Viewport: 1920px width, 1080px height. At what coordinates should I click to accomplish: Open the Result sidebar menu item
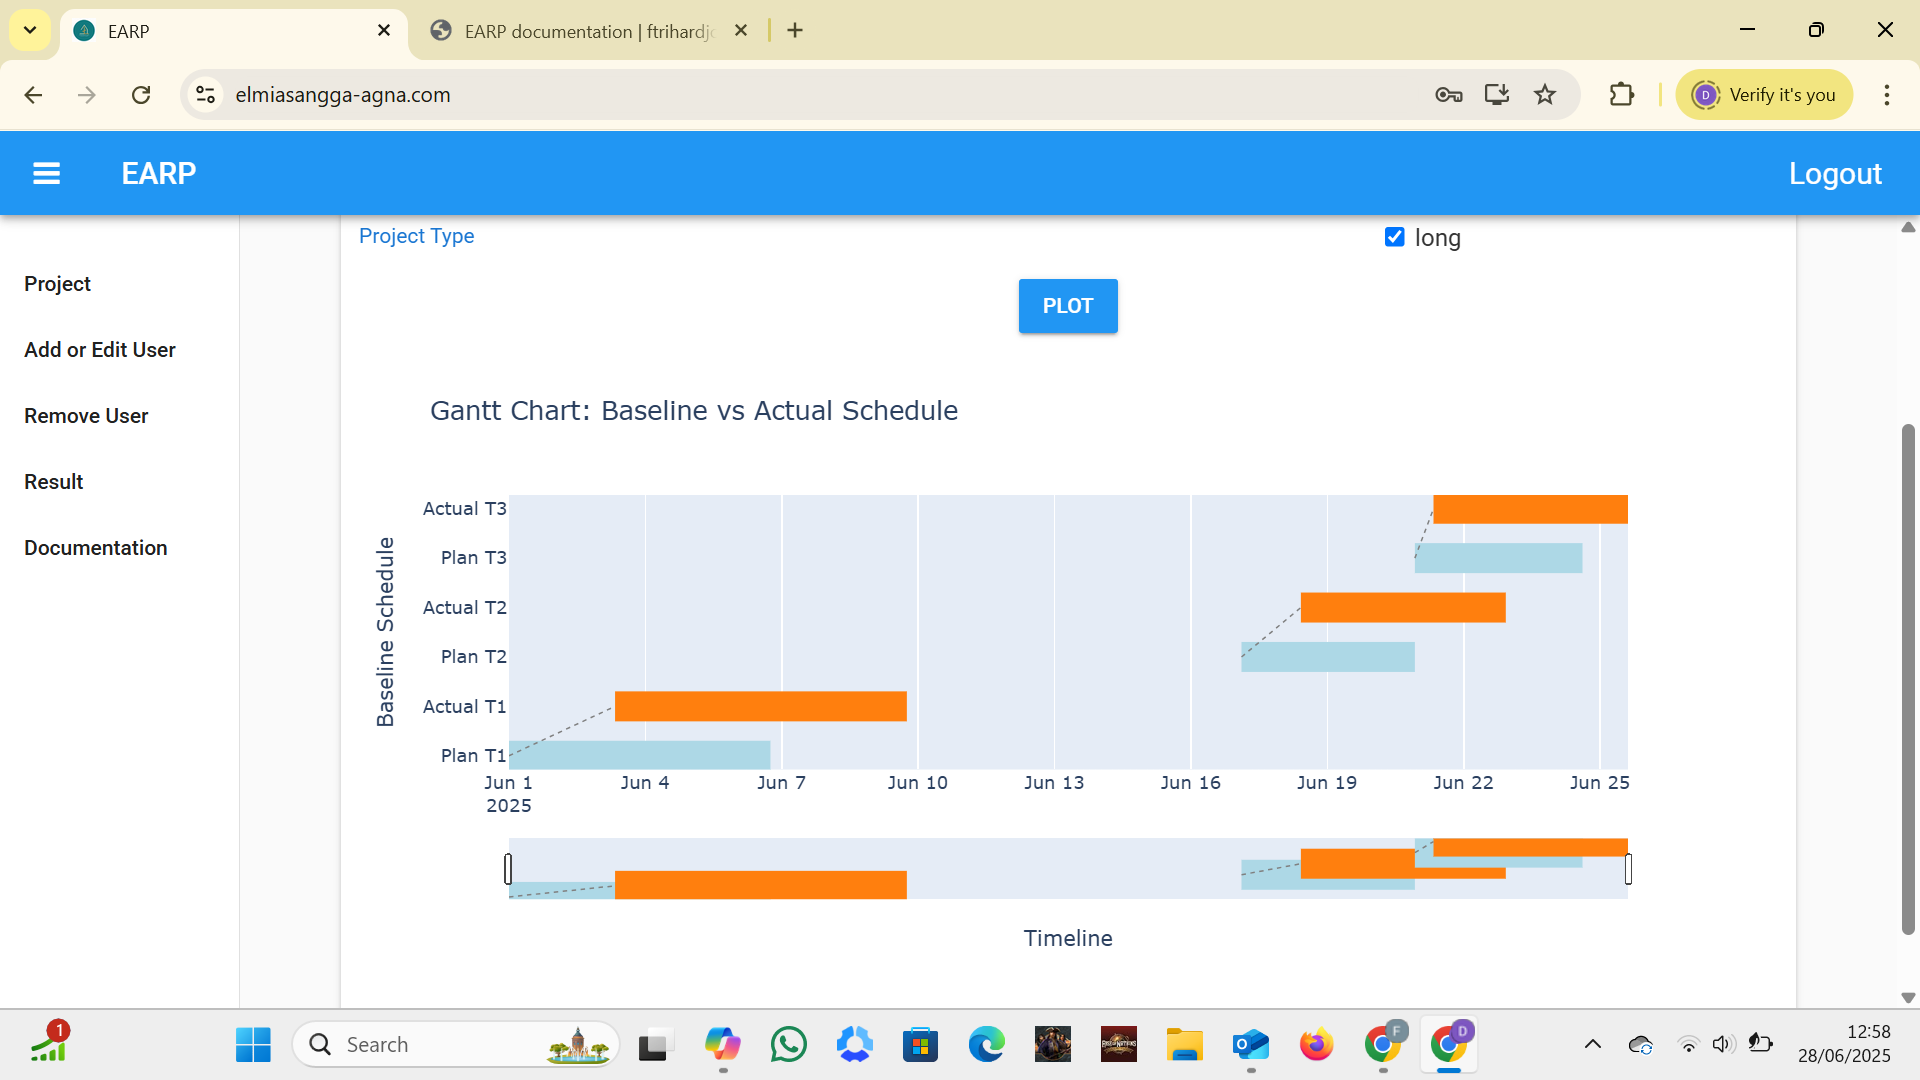(54, 482)
